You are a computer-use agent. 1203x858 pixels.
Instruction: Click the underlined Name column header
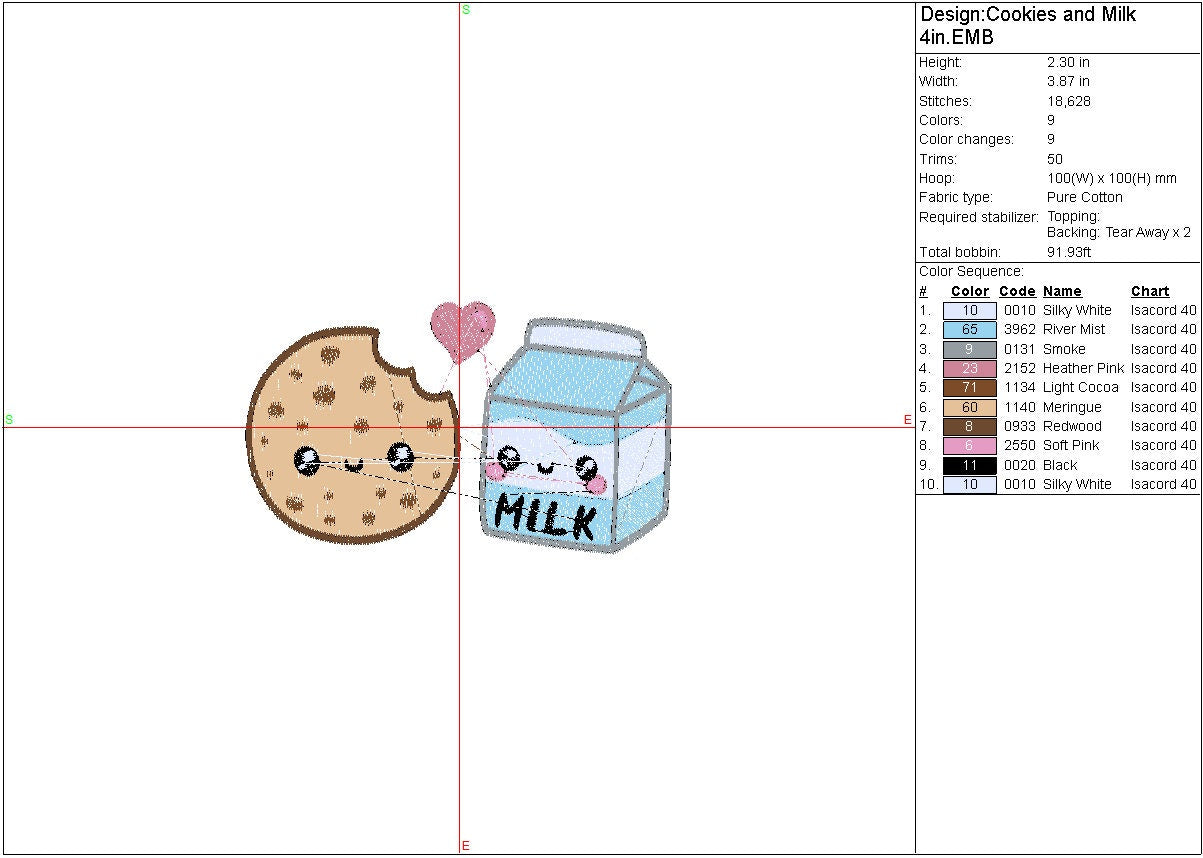point(1062,291)
